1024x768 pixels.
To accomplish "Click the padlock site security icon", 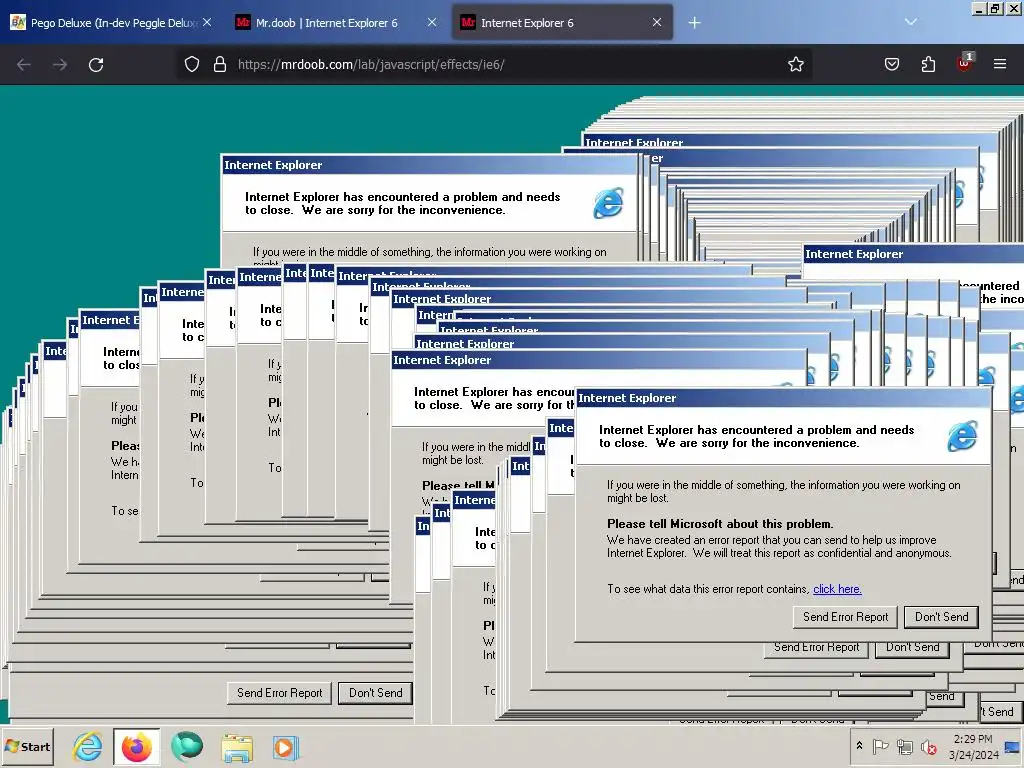I will pyautogui.click(x=220, y=64).
